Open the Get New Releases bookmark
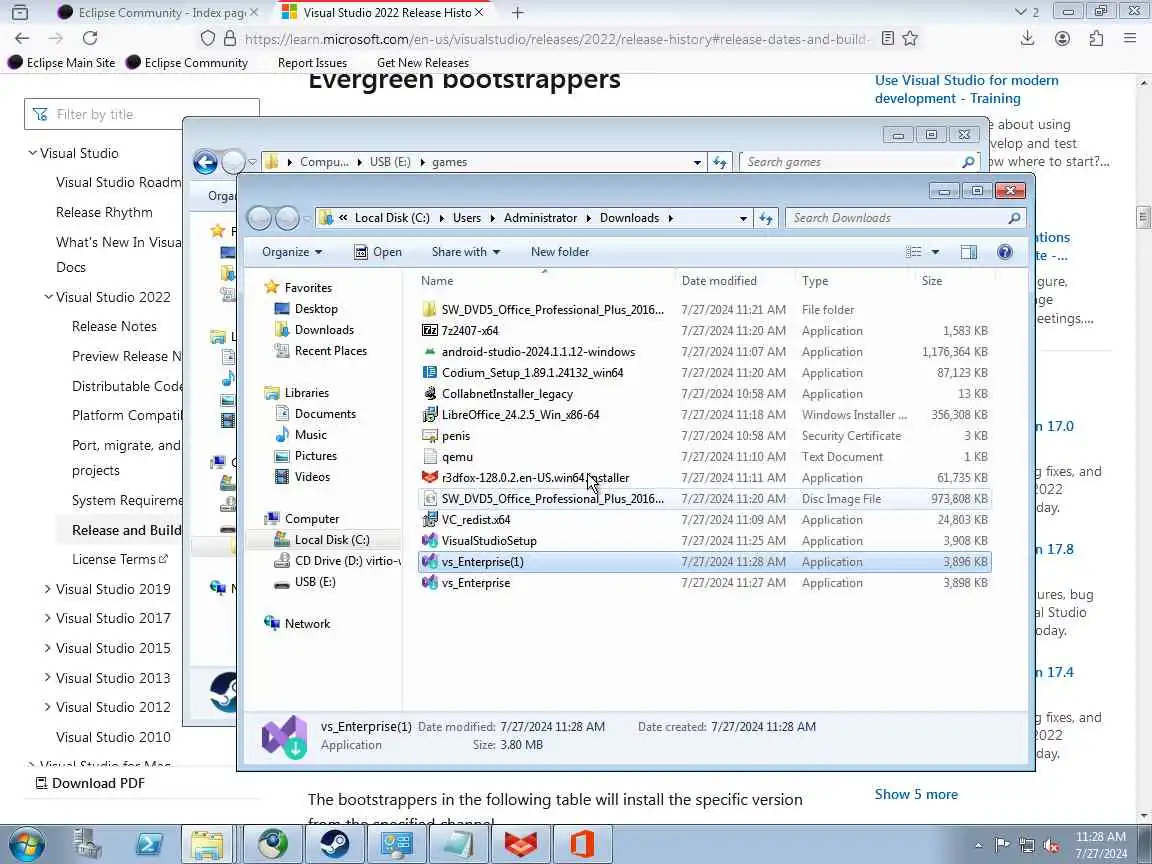1152x864 pixels. (x=422, y=62)
